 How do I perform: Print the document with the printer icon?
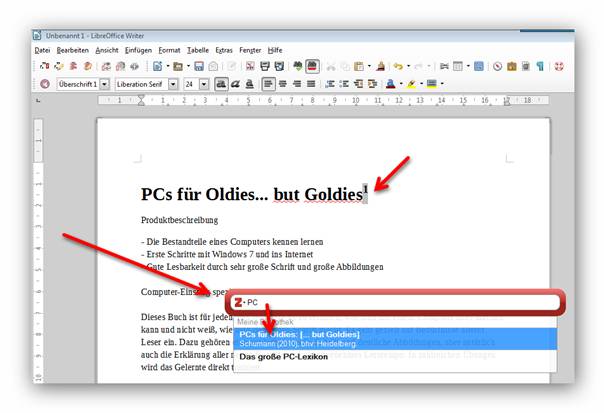point(265,66)
